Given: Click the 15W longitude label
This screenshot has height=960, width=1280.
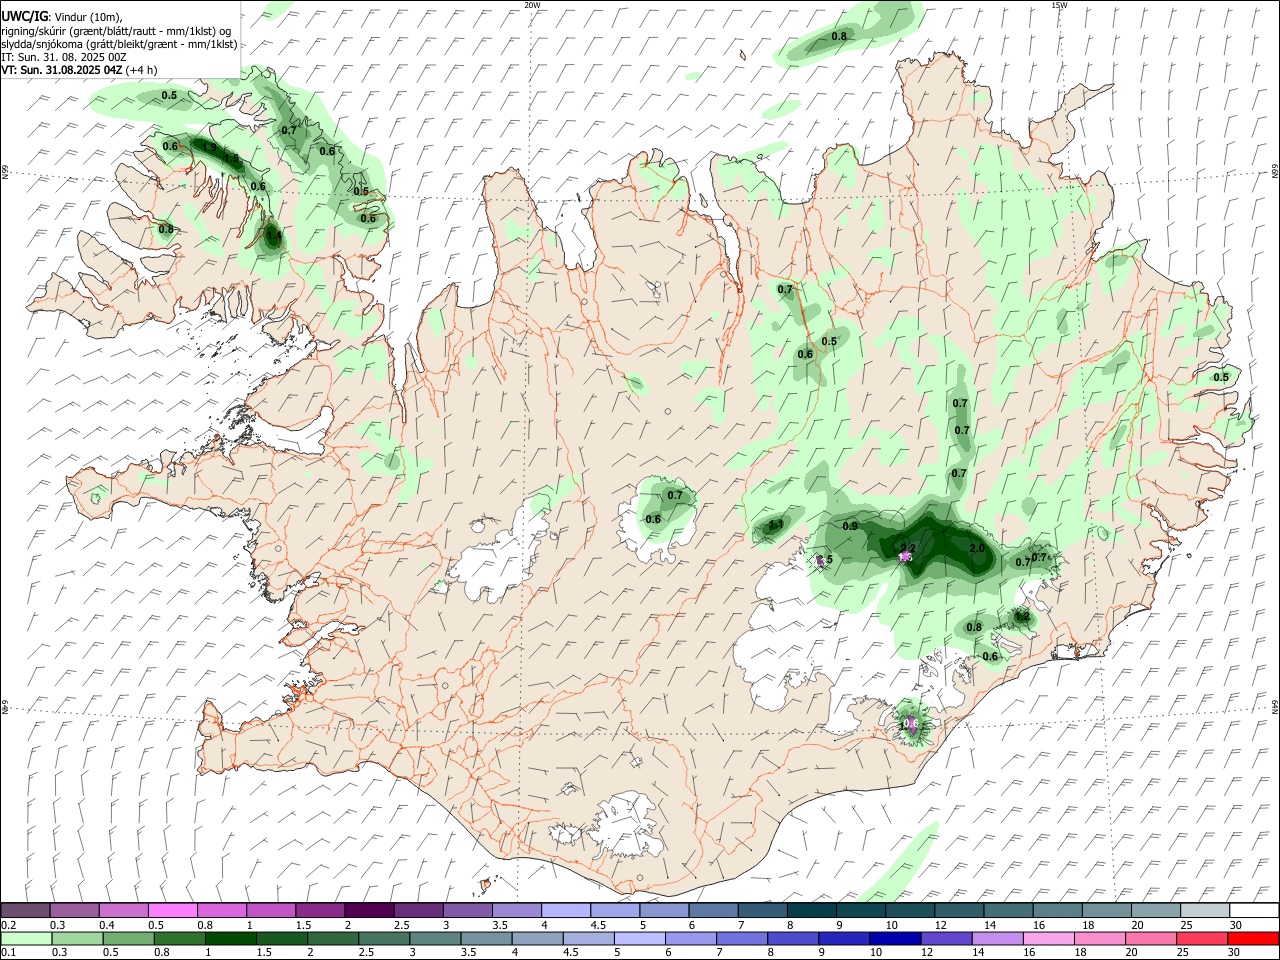Looking at the screenshot, I should [x=1059, y=5].
